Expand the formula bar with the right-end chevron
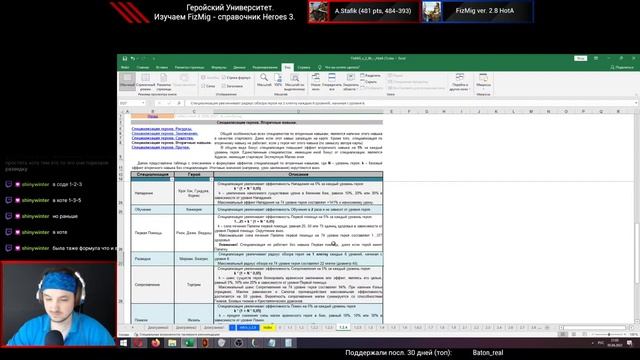The width and height of the screenshot is (640, 360). point(636,103)
